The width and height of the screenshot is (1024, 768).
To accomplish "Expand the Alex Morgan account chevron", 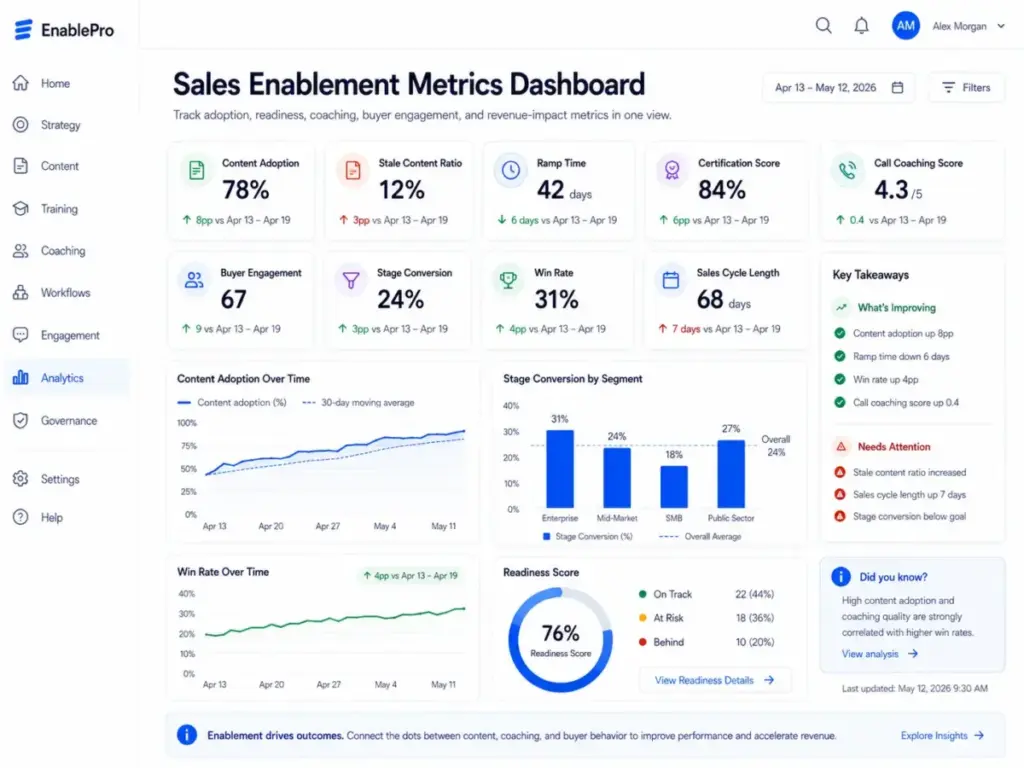I will (1000, 26).
